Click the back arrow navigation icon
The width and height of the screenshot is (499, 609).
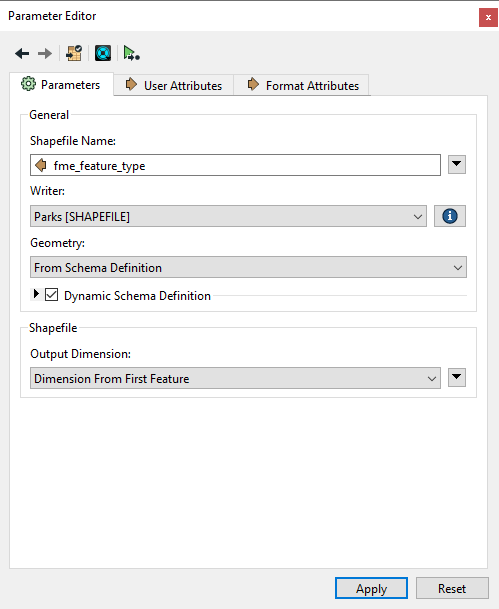[x=22, y=53]
